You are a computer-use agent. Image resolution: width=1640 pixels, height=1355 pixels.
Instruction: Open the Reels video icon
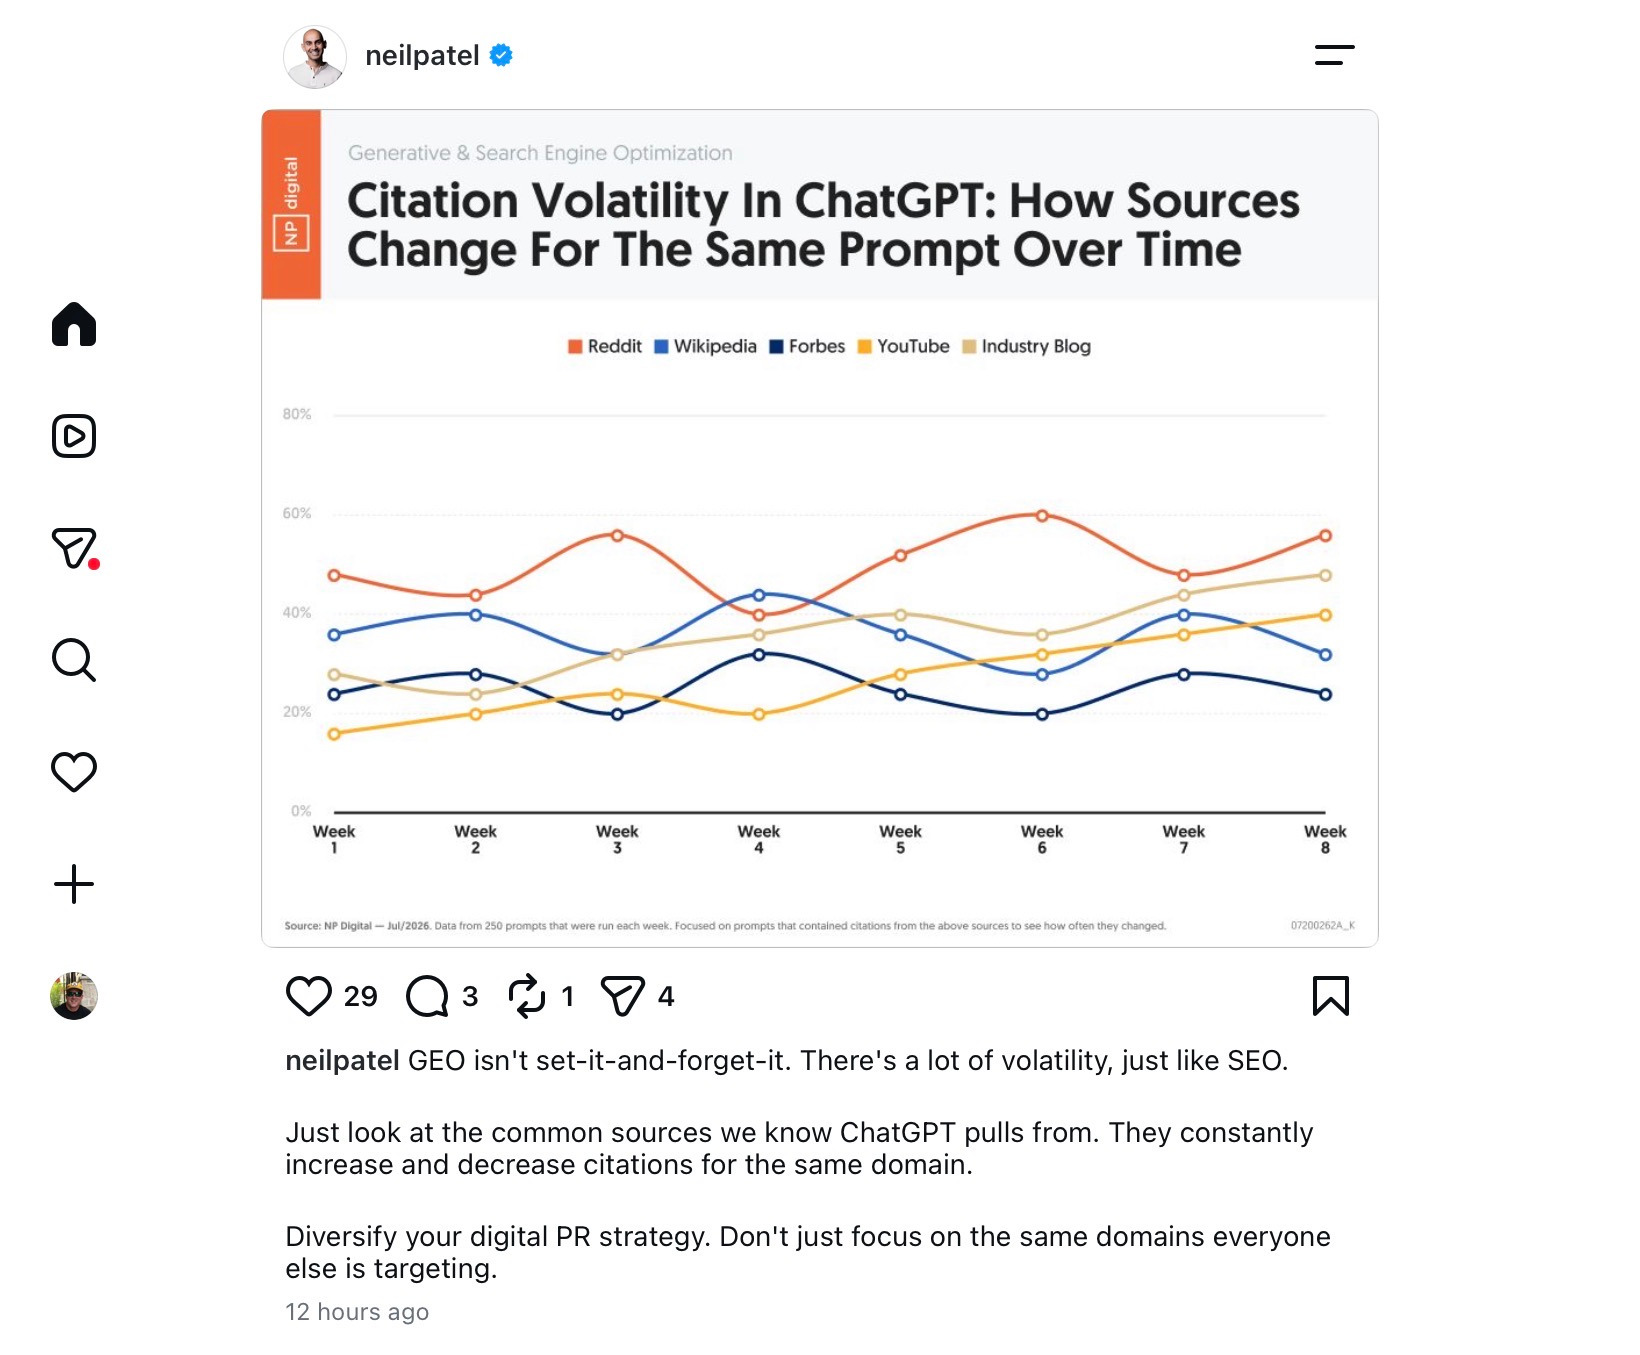[x=74, y=436]
